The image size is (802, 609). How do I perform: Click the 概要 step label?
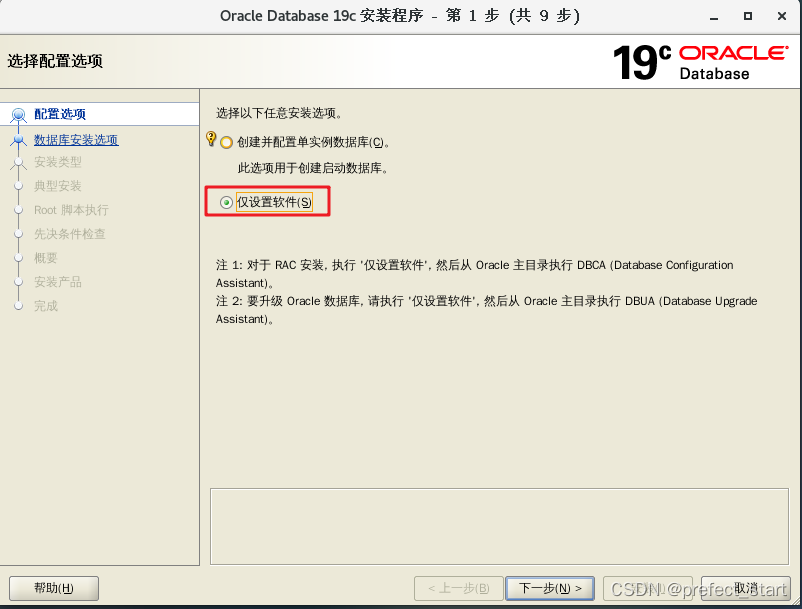point(46,258)
